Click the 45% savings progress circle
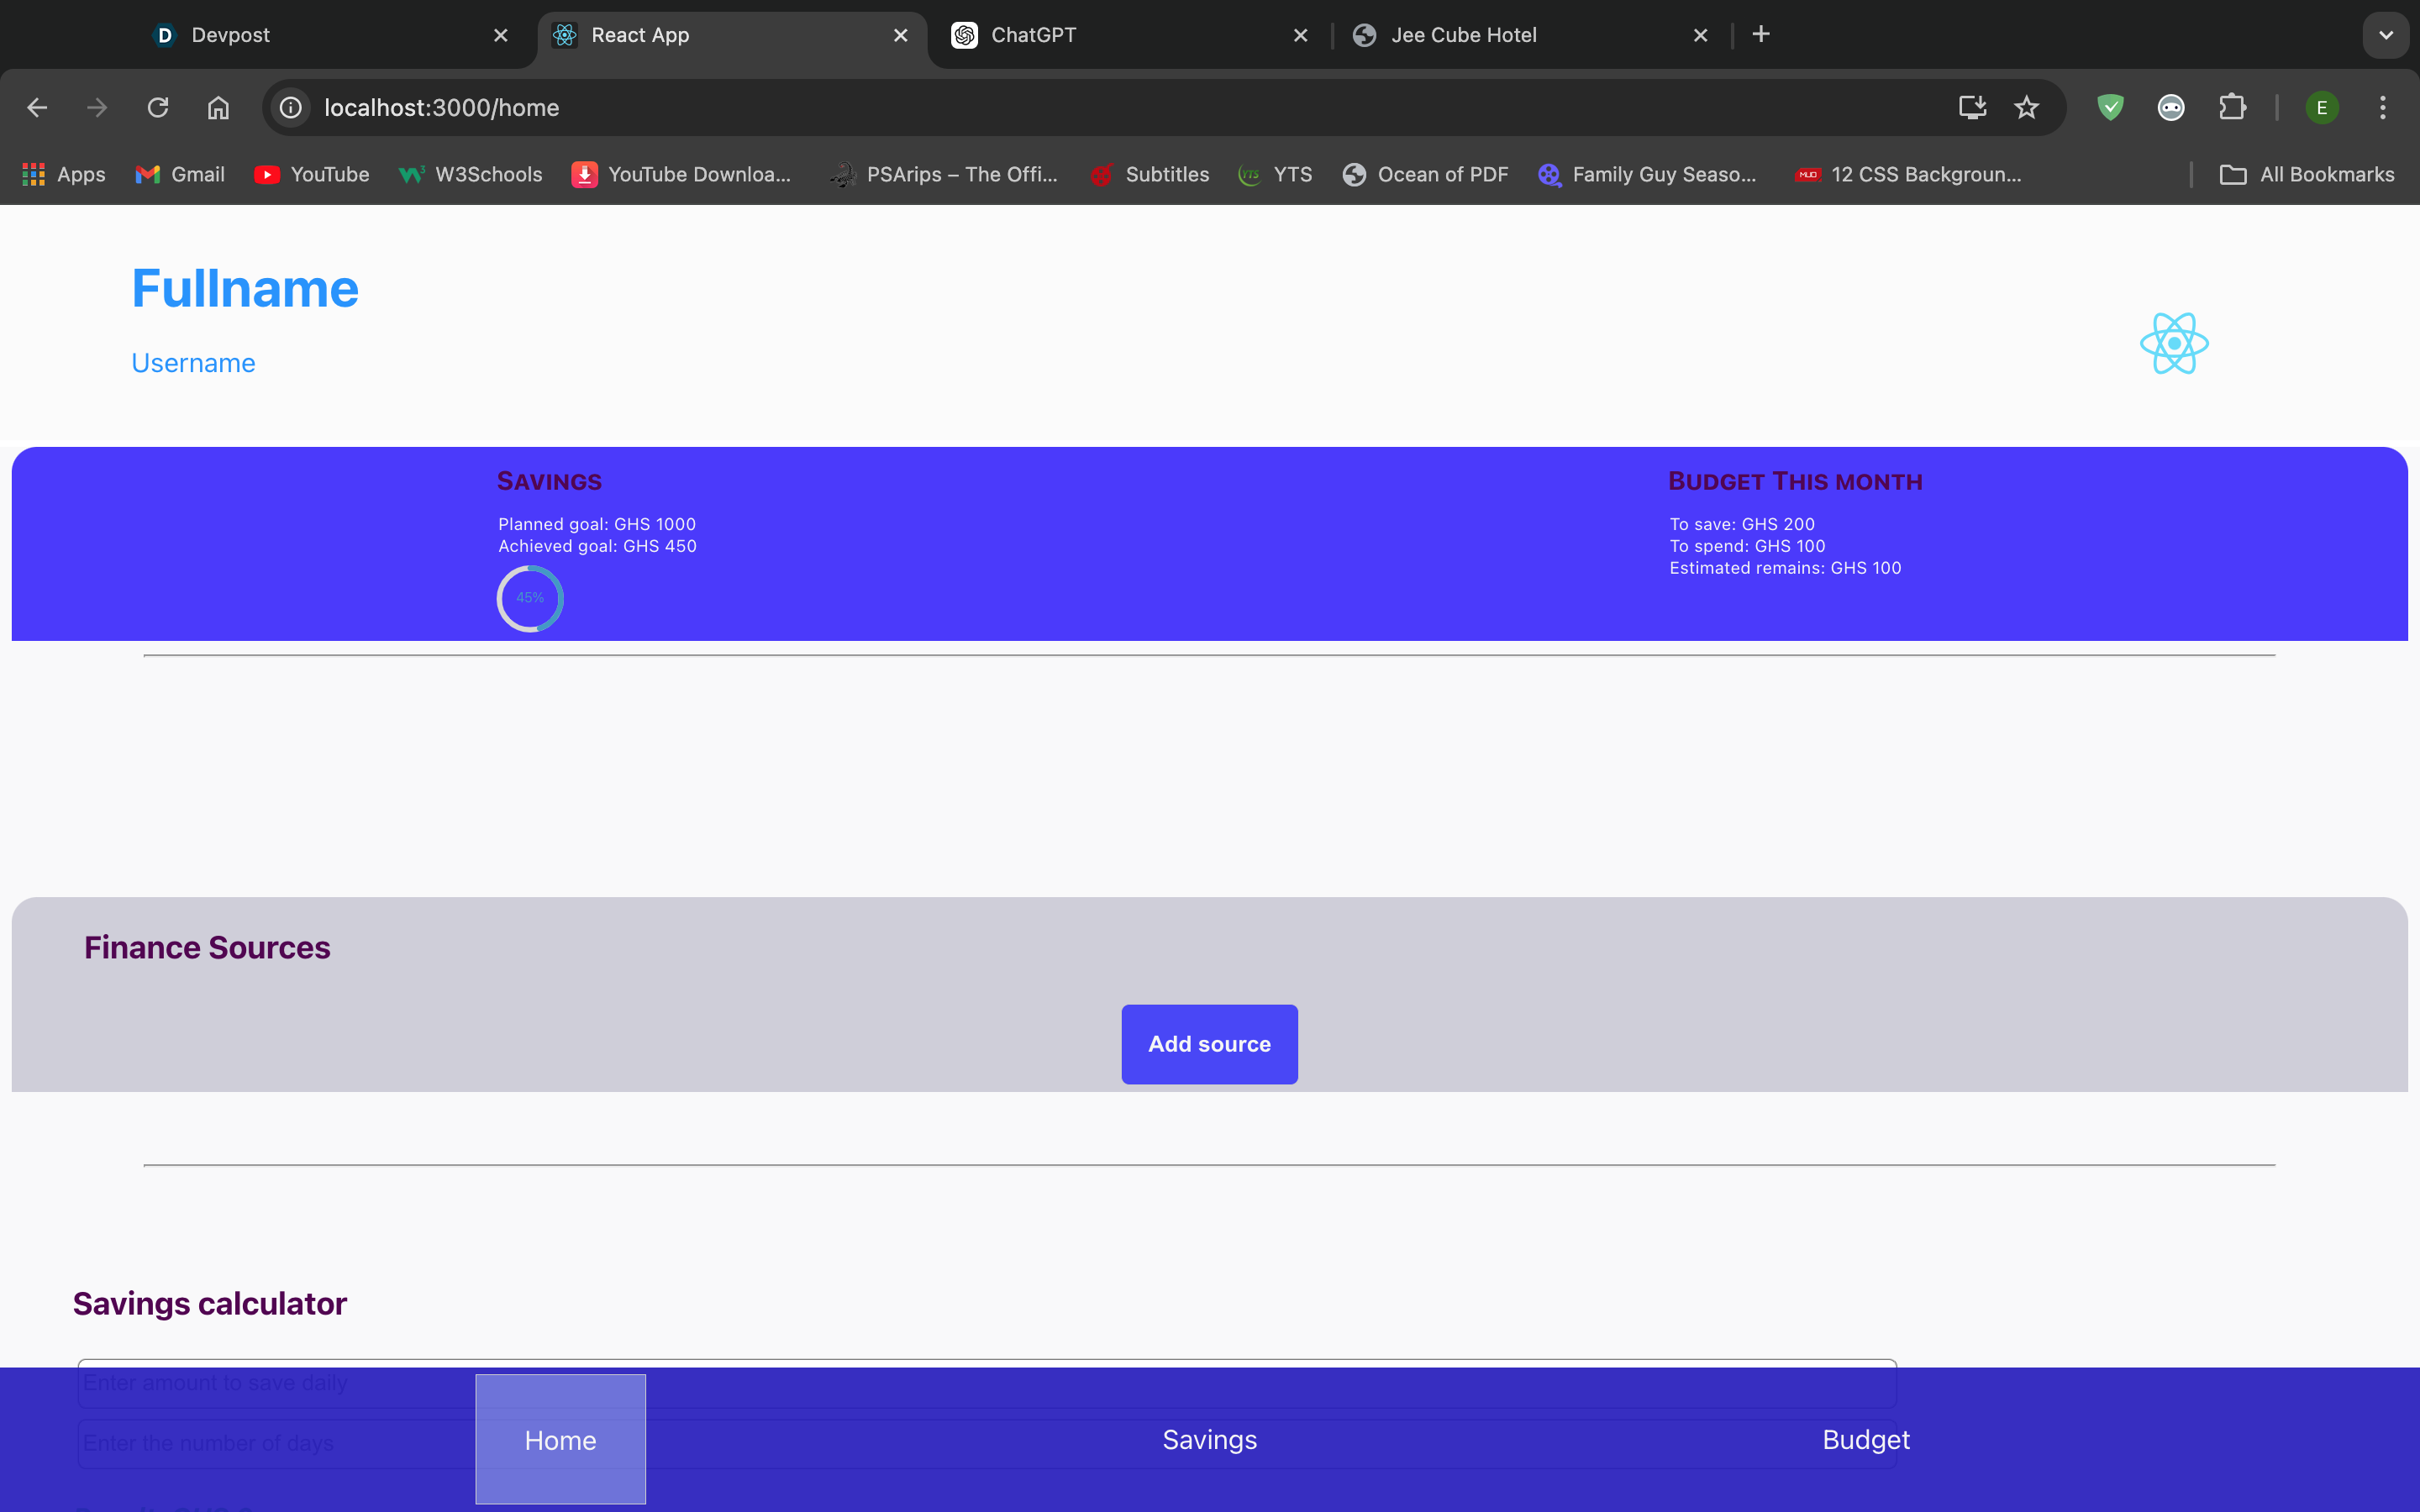This screenshot has height=1512, width=2420. tap(530, 598)
